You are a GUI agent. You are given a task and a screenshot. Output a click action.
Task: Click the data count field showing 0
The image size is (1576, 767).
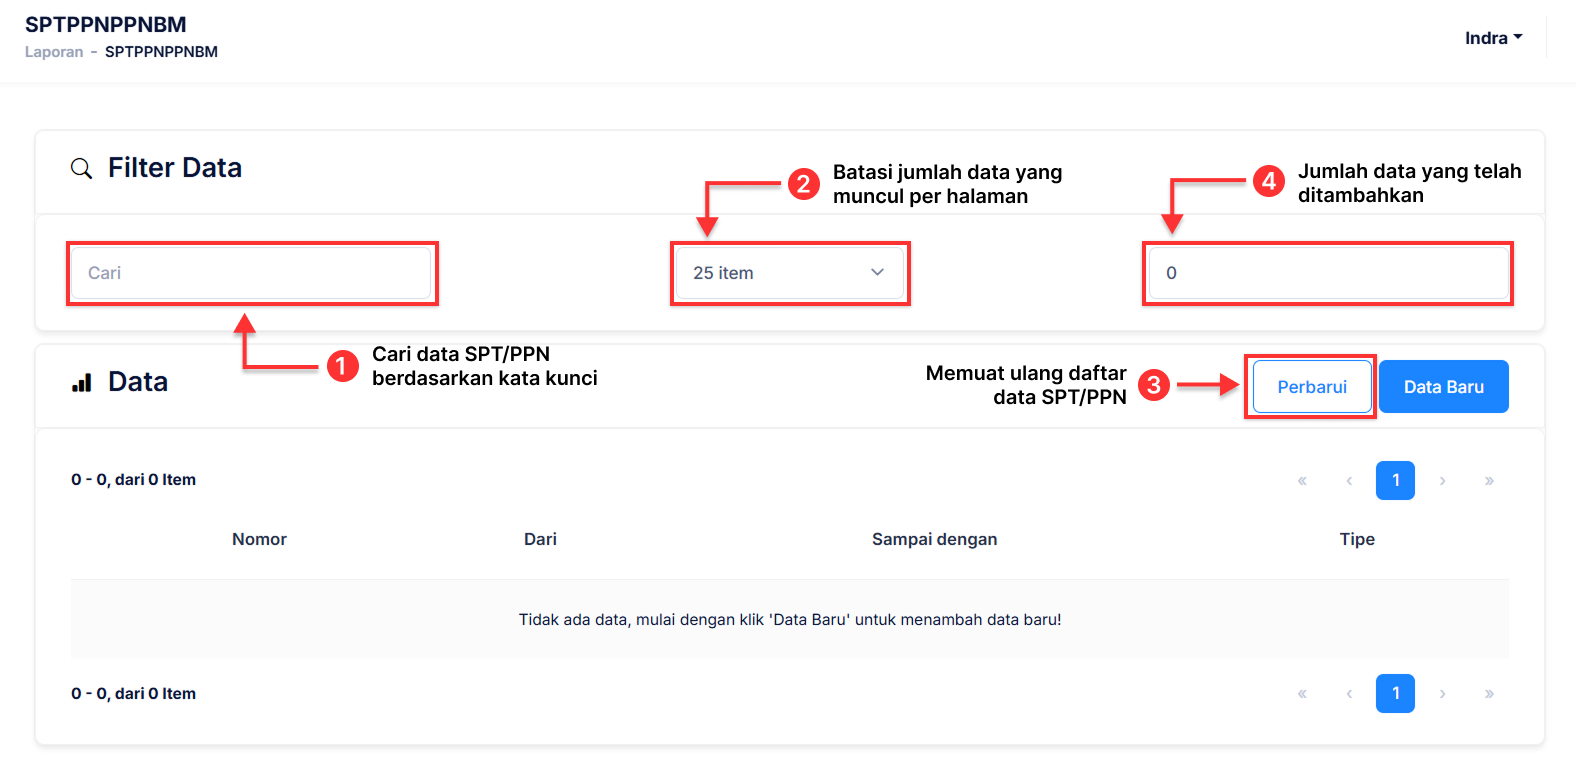[1328, 273]
